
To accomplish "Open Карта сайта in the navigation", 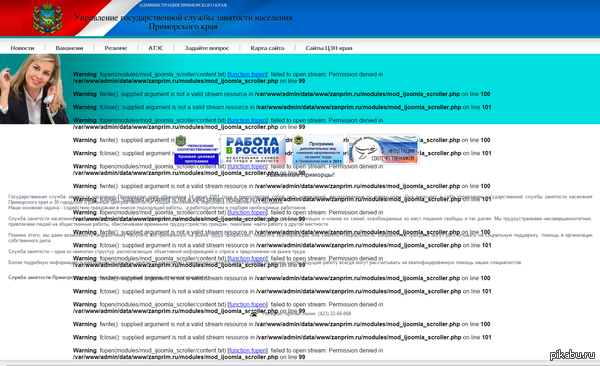I will point(267,48).
